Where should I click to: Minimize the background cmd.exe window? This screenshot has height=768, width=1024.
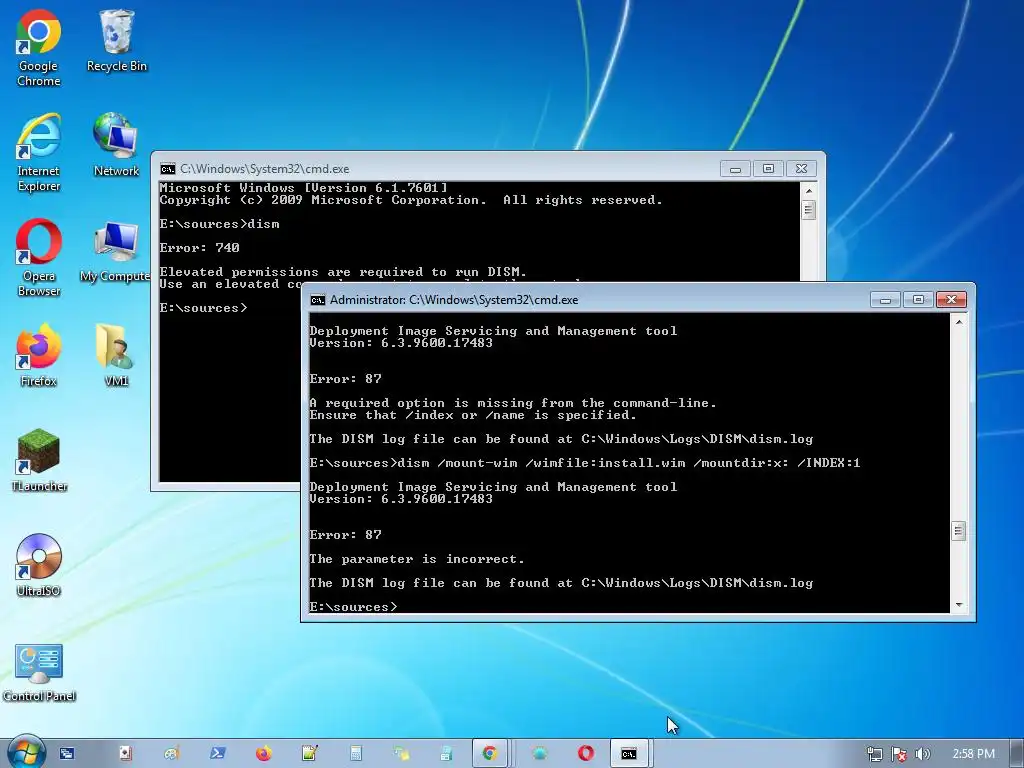735,168
